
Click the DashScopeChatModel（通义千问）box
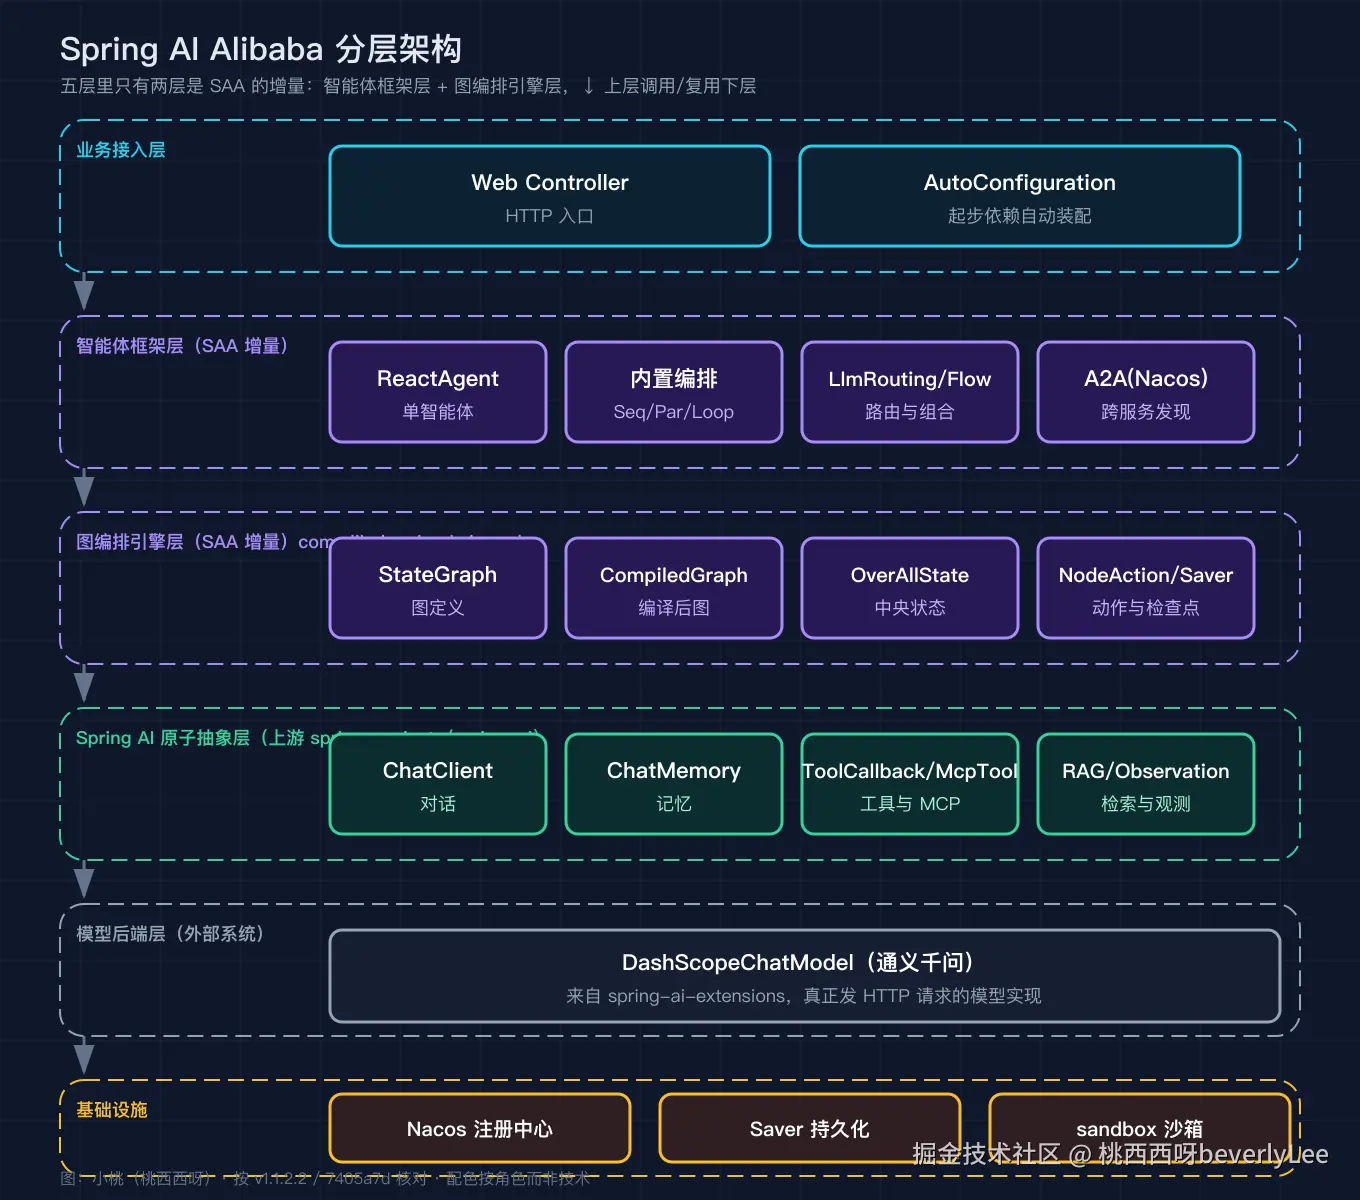(x=805, y=976)
